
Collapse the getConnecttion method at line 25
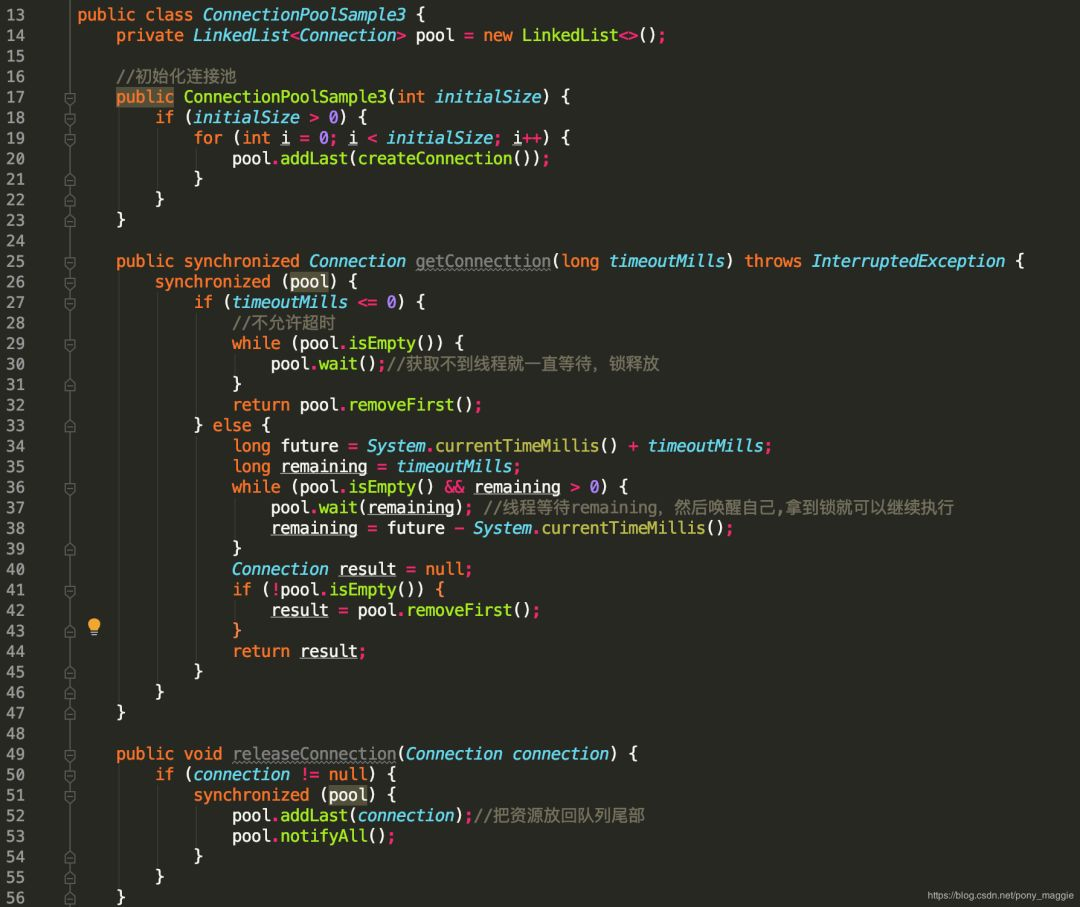pyautogui.click(x=70, y=261)
